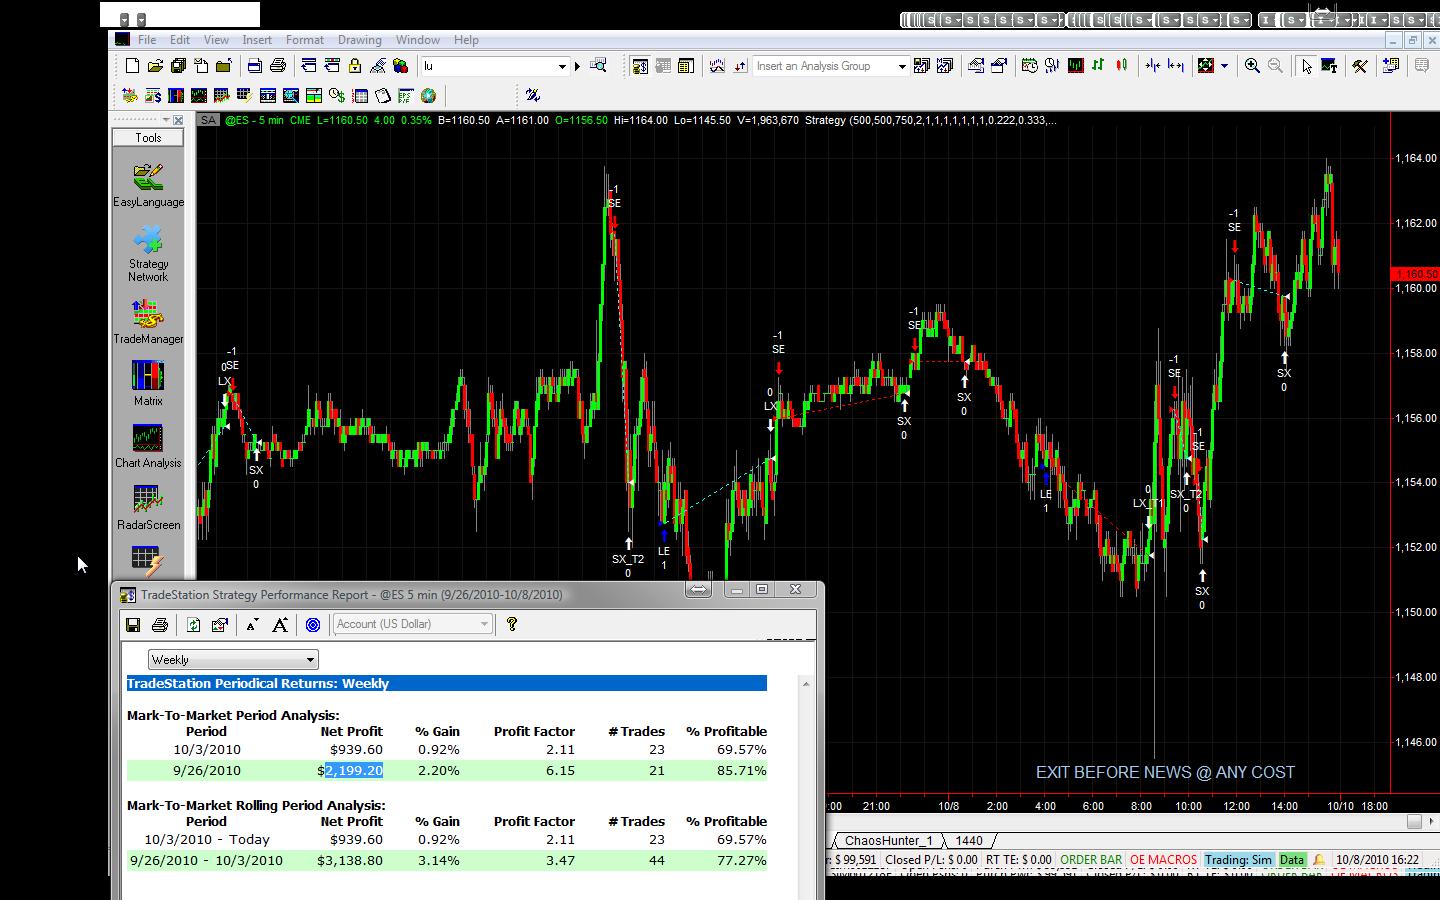Open the Drawing menu

click(359, 40)
